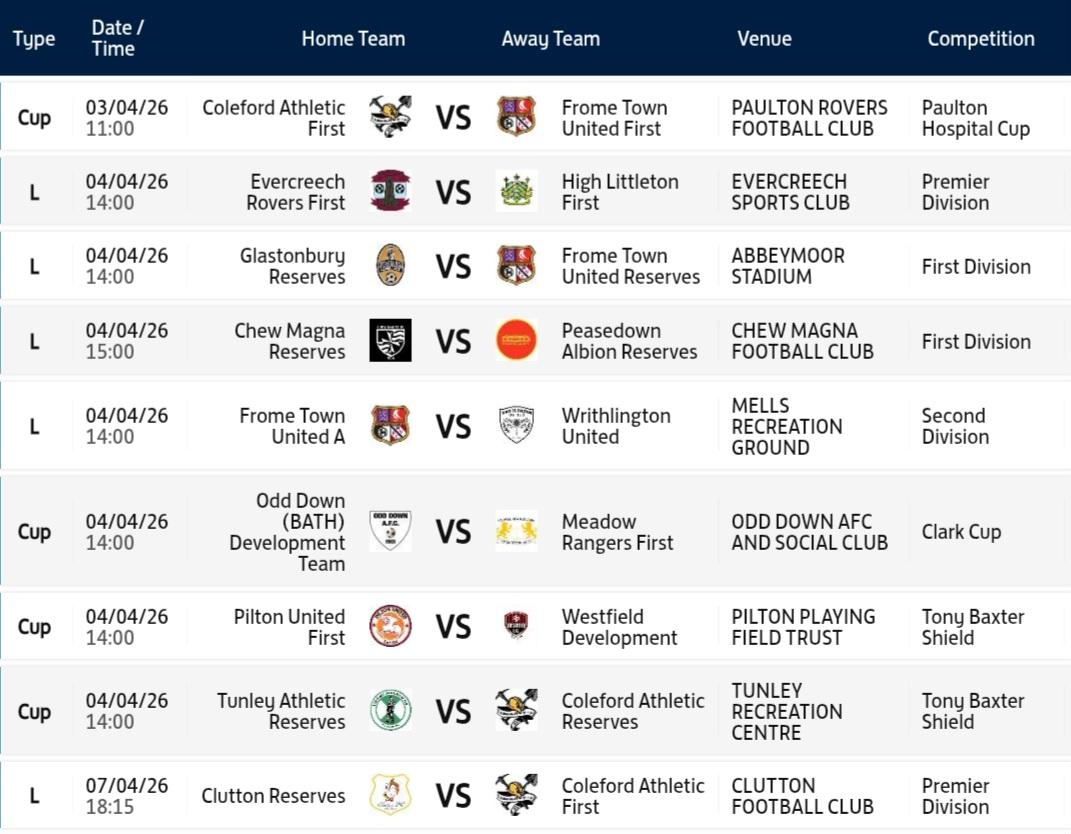
Task: Open the Tony Baxter Shield link for Pilton
Action: coord(972,627)
